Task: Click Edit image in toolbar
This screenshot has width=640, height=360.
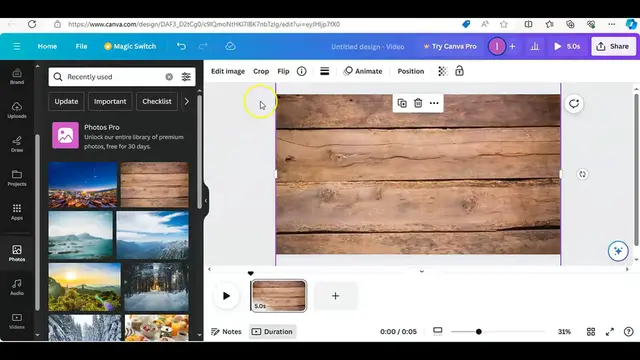Action: 228,71
